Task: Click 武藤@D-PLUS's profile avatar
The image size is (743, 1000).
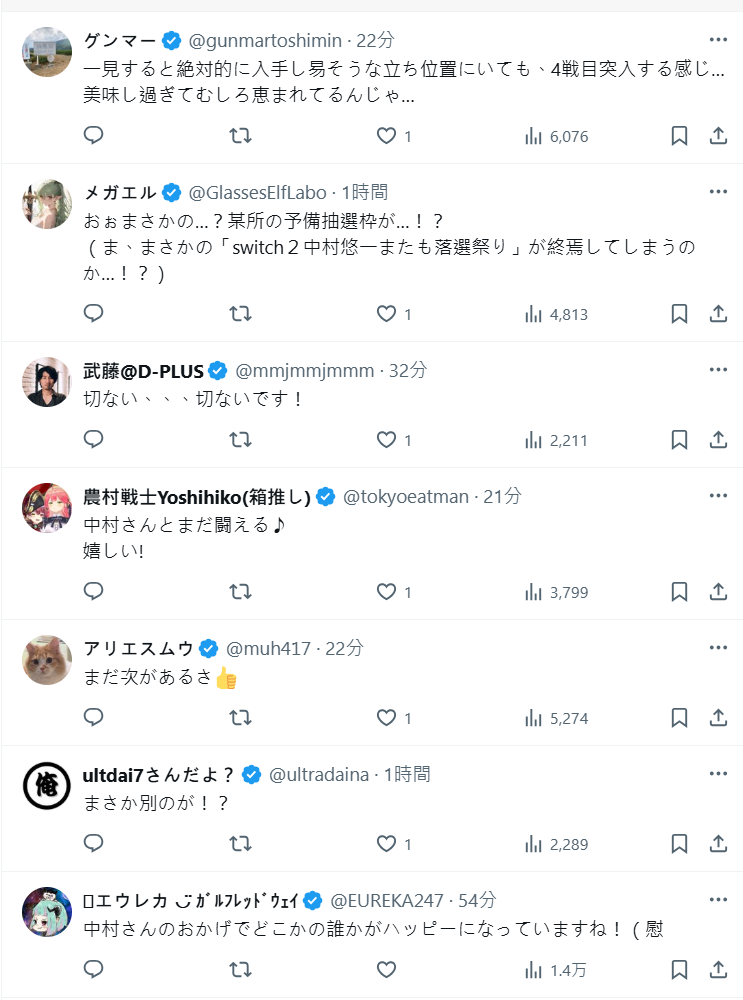Action: tap(47, 382)
